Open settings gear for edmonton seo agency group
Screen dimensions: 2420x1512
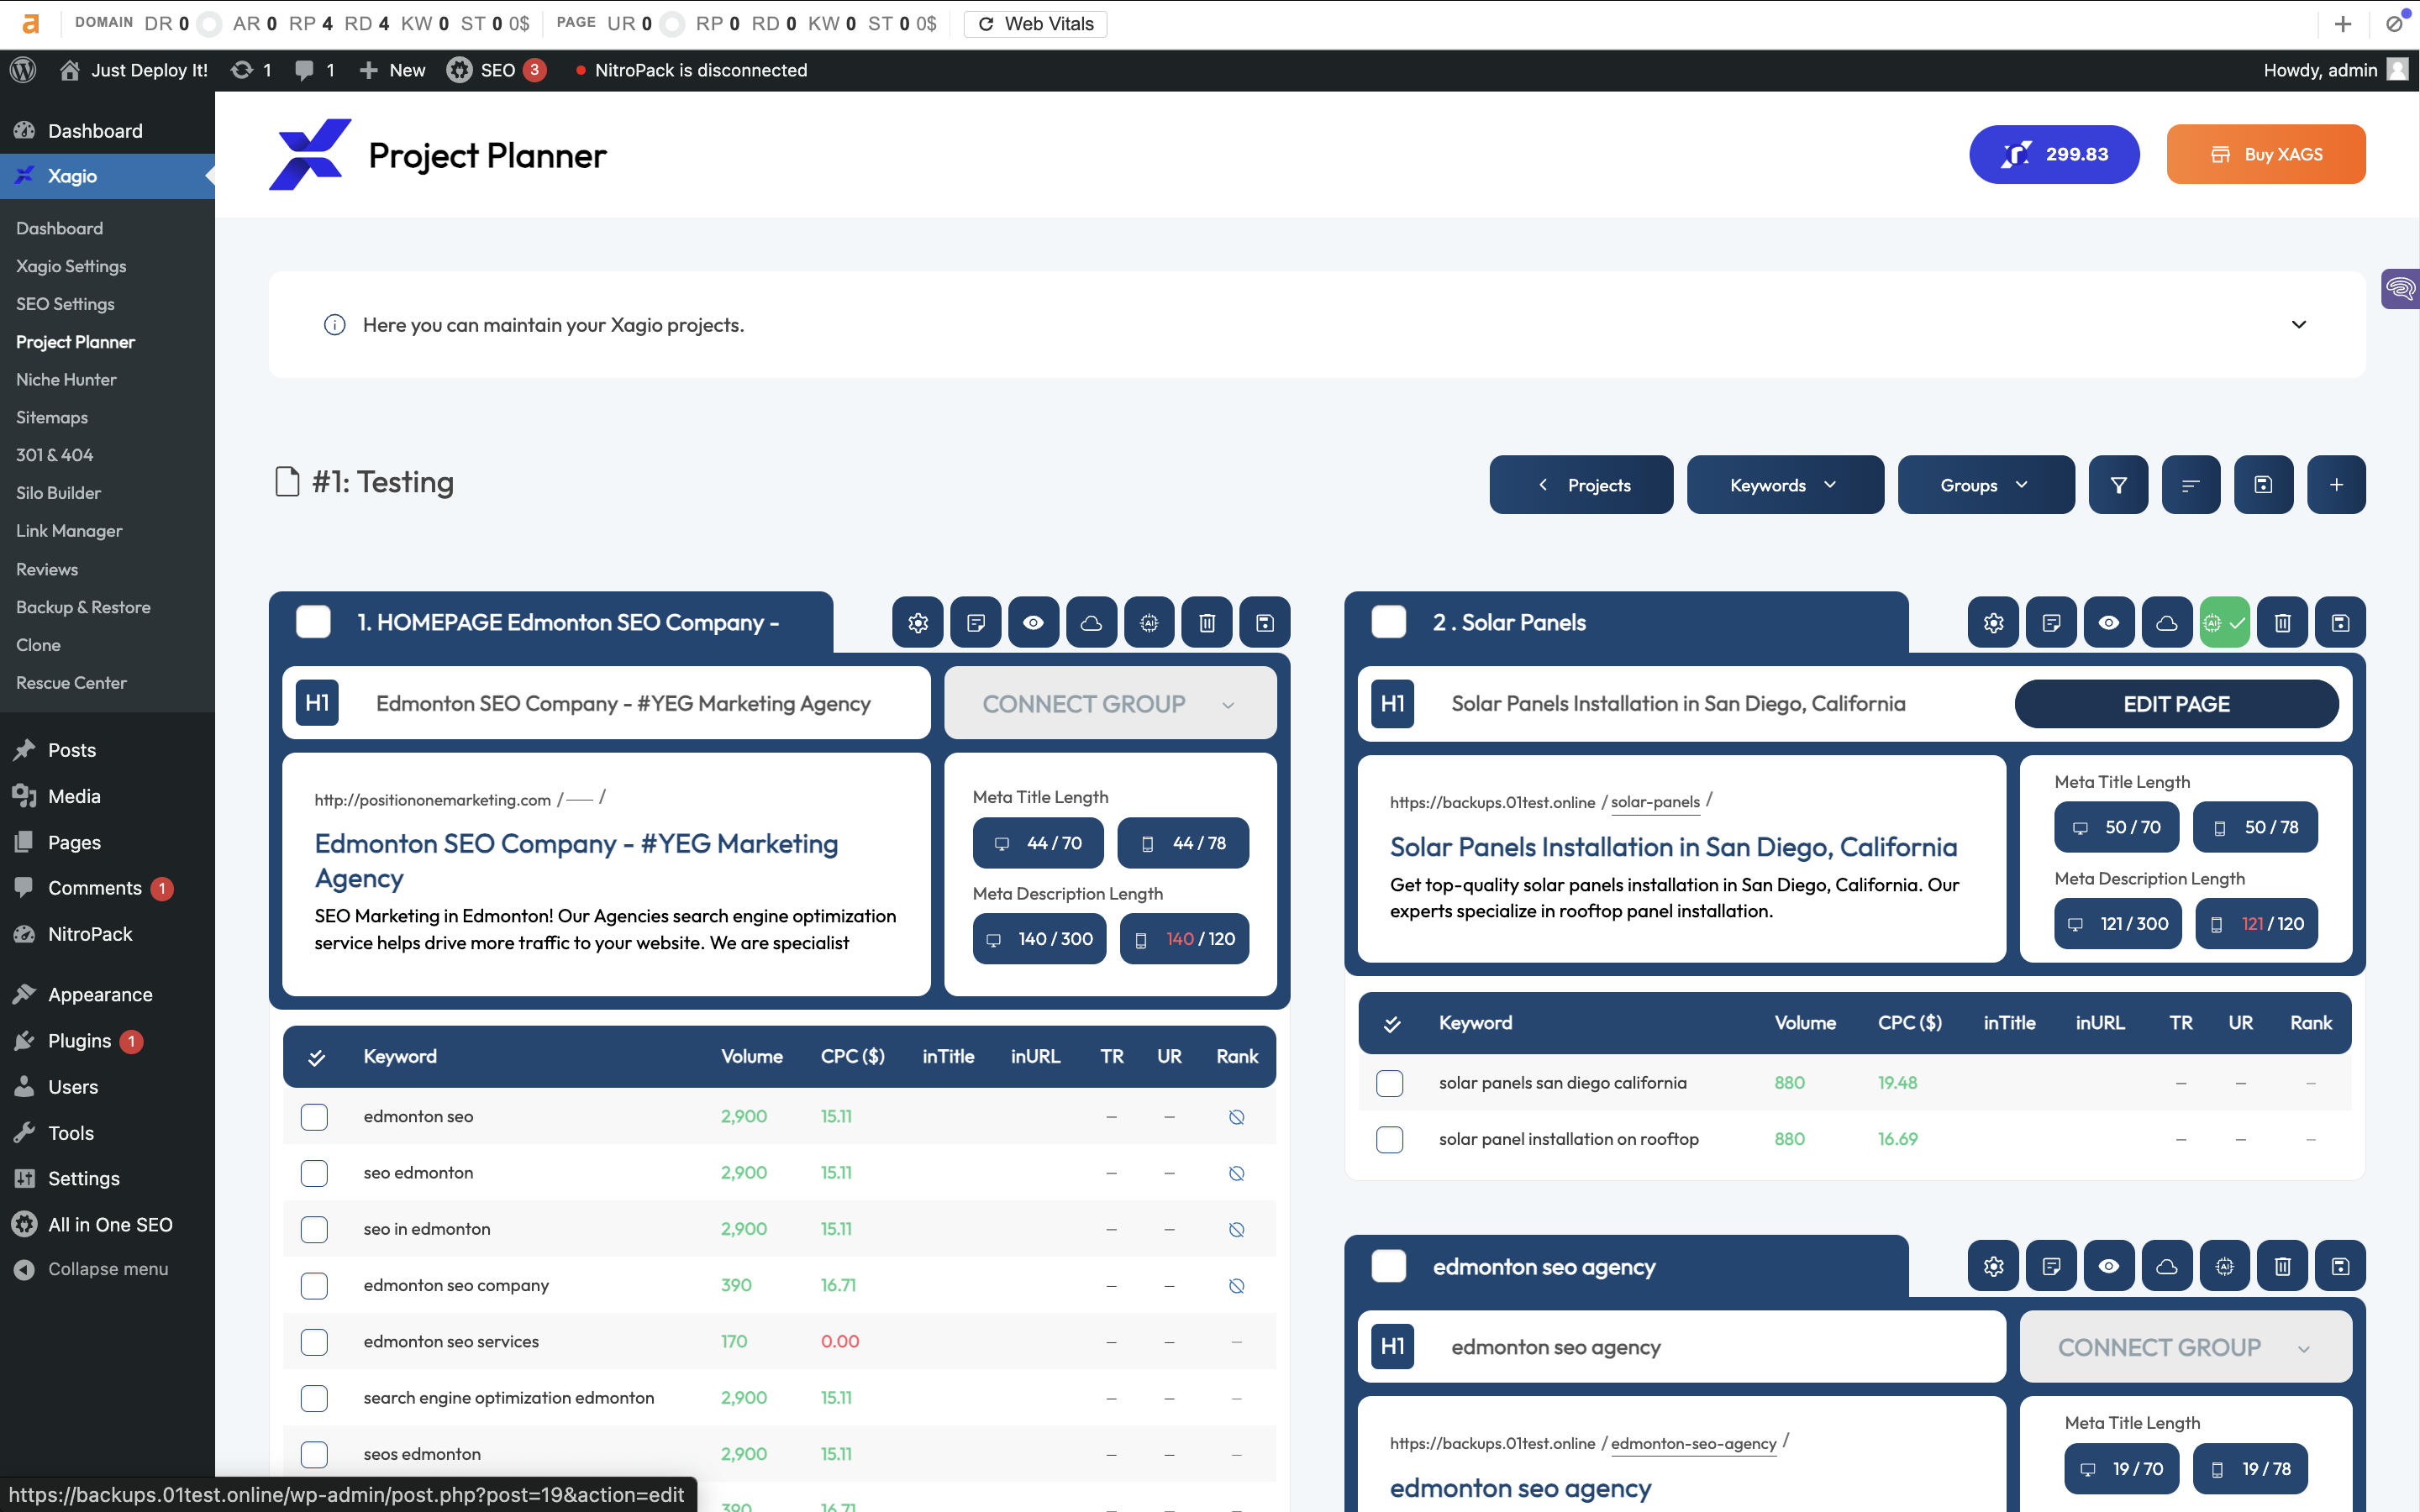click(x=1993, y=1267)
